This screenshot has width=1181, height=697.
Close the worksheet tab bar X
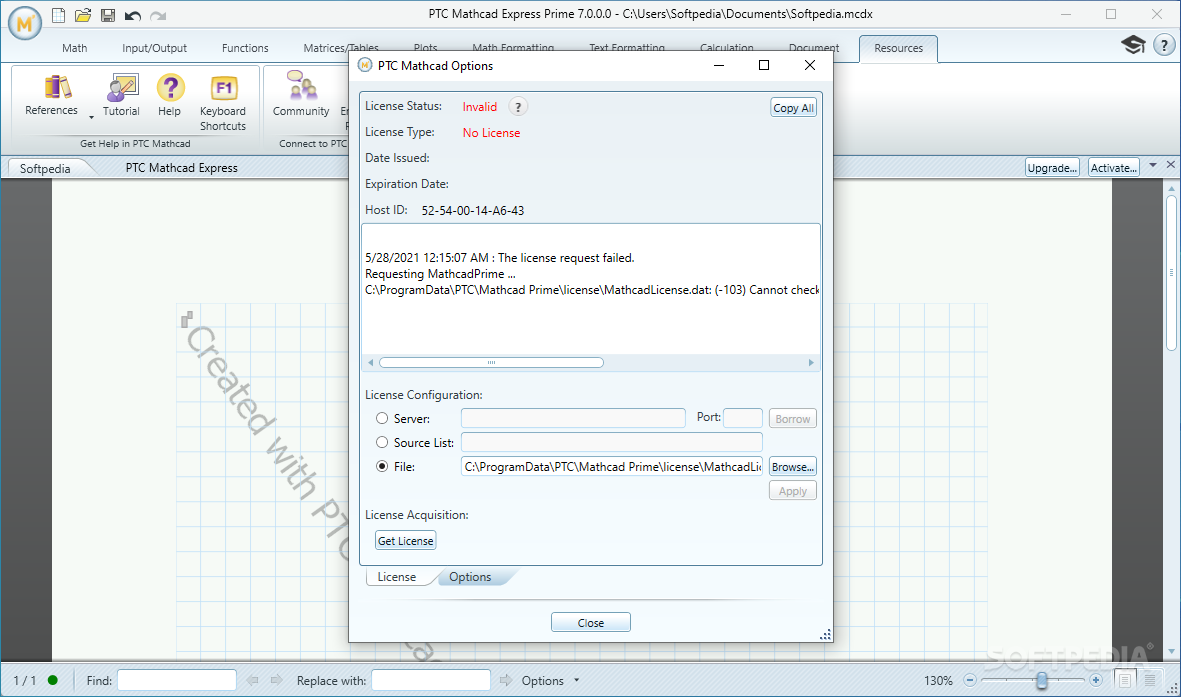point(1170,164)
